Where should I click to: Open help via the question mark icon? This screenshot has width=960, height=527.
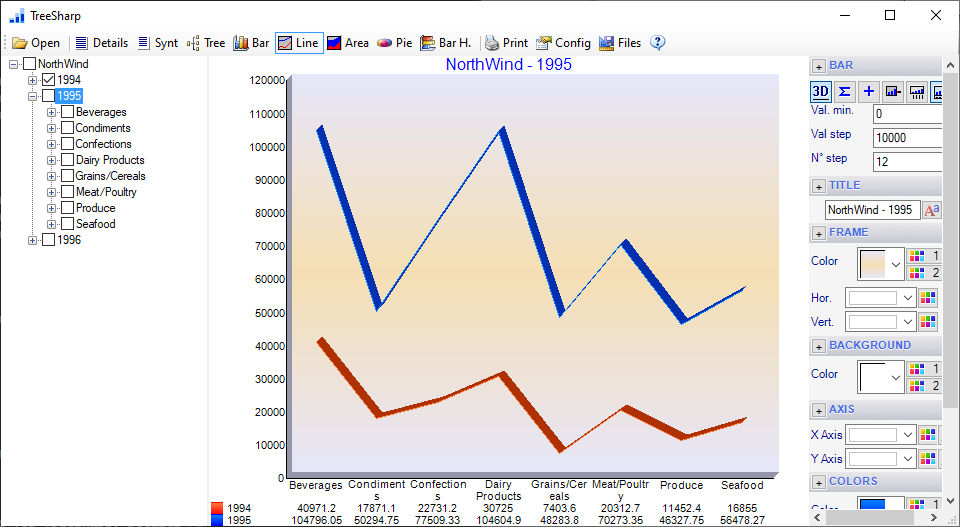click(x=658, y=43)
